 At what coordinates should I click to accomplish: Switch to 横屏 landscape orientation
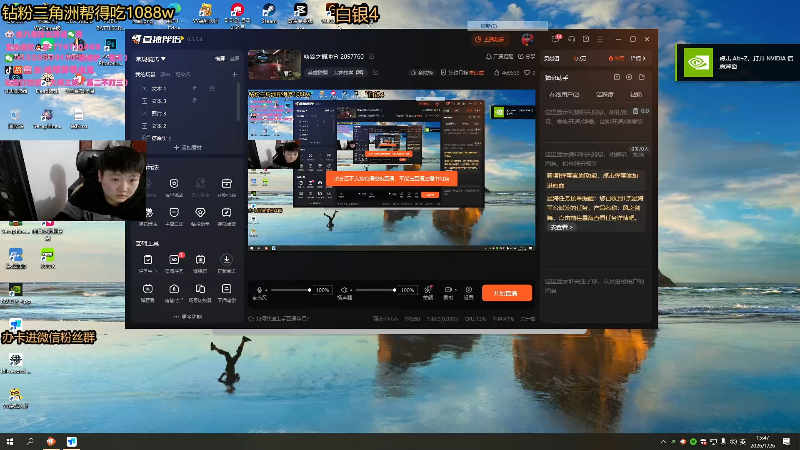tap(220, 59)
